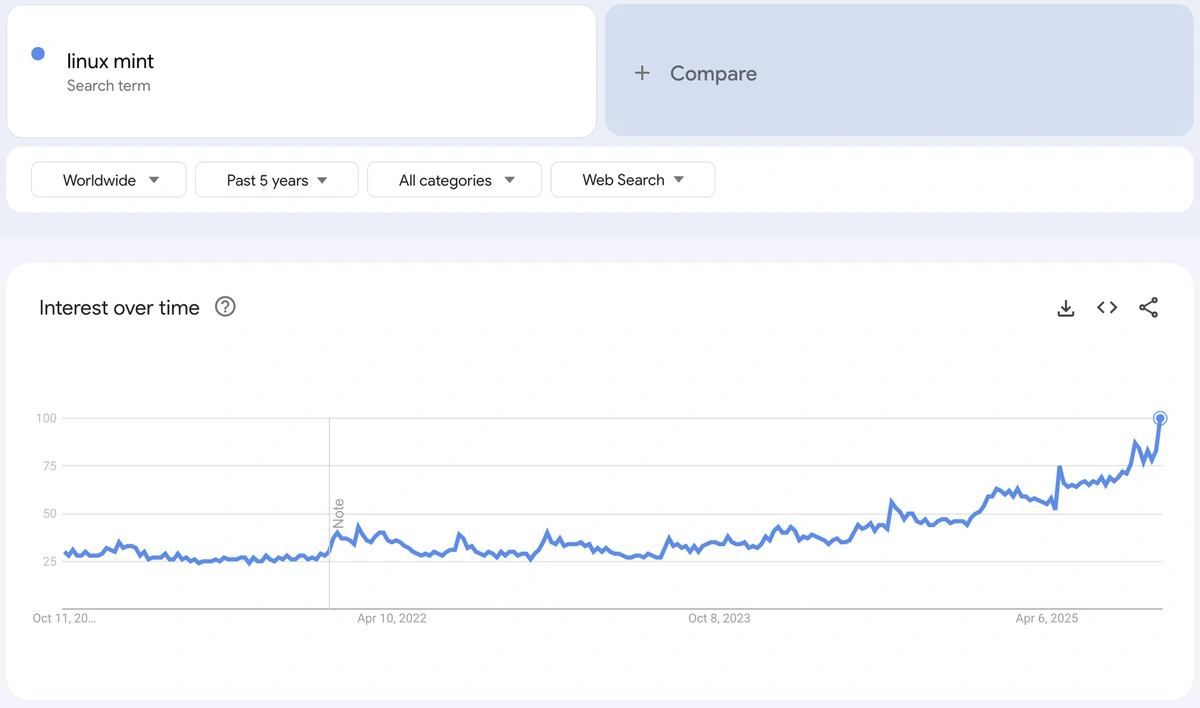Download the trends data as CSV
The height and width of the screenshot is (708, 1200).
coord(1065,308)
